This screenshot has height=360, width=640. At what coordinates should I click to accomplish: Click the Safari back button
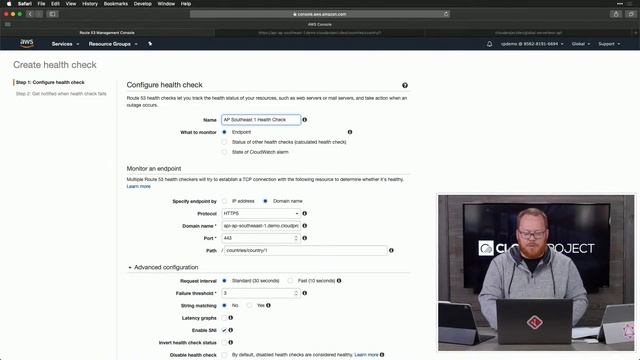pos(30,14)
